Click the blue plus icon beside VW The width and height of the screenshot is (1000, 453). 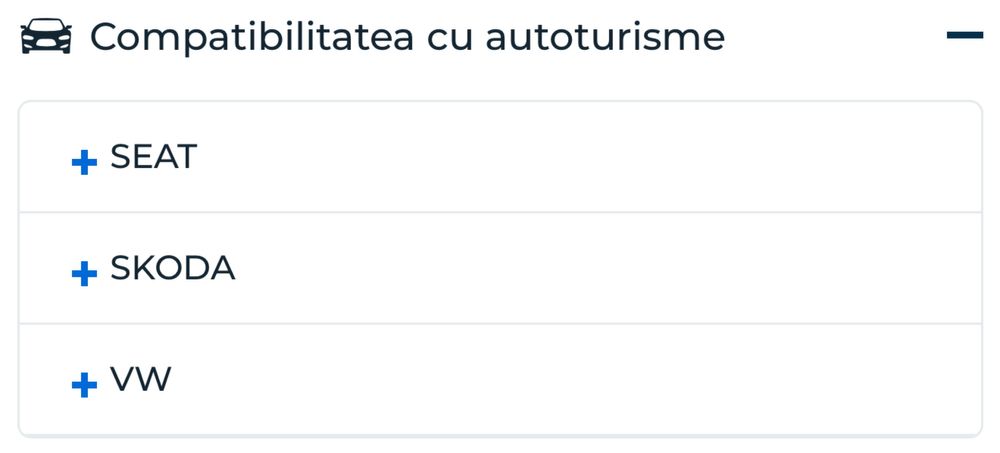point(85,384)
